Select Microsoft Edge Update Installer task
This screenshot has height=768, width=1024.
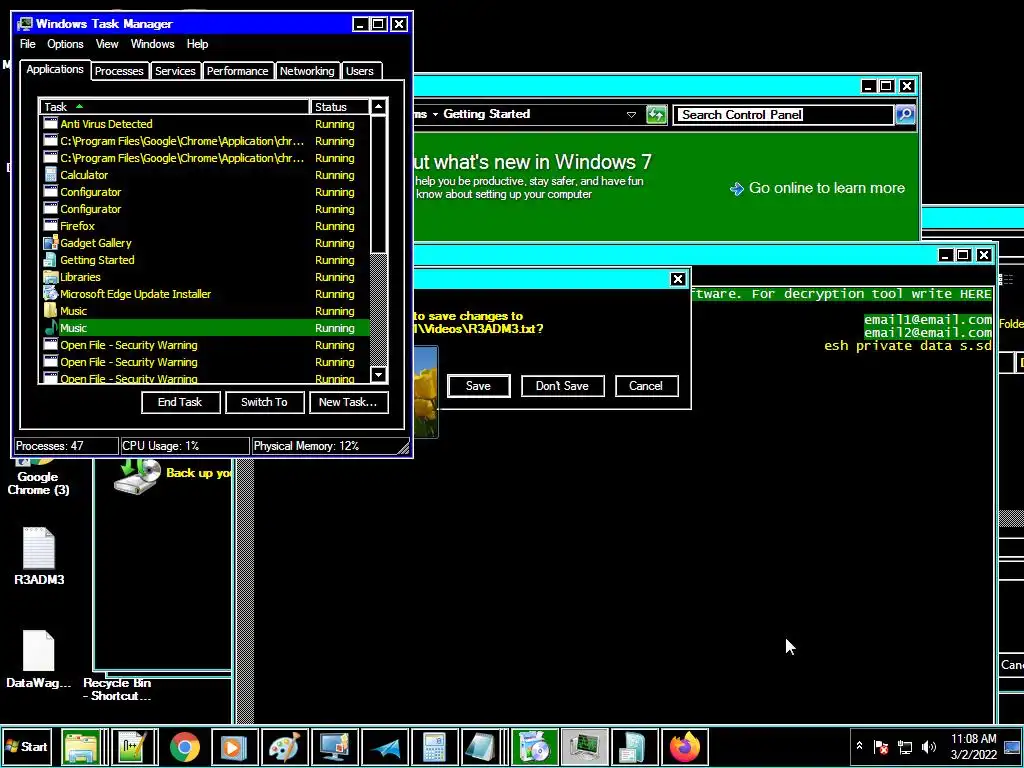(x=204, y=293)
